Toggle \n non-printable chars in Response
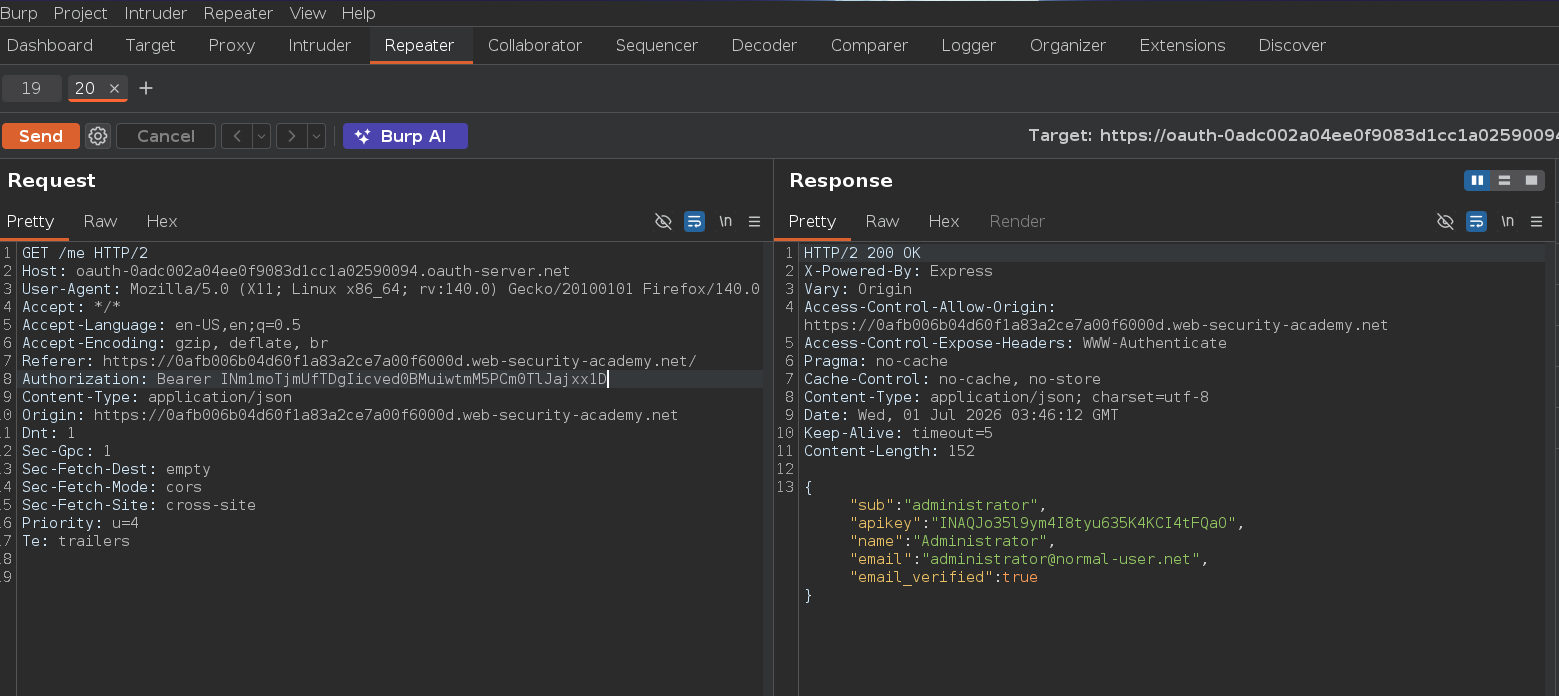The width and height of the screenshot is (1559, 696). (1508, 221)
